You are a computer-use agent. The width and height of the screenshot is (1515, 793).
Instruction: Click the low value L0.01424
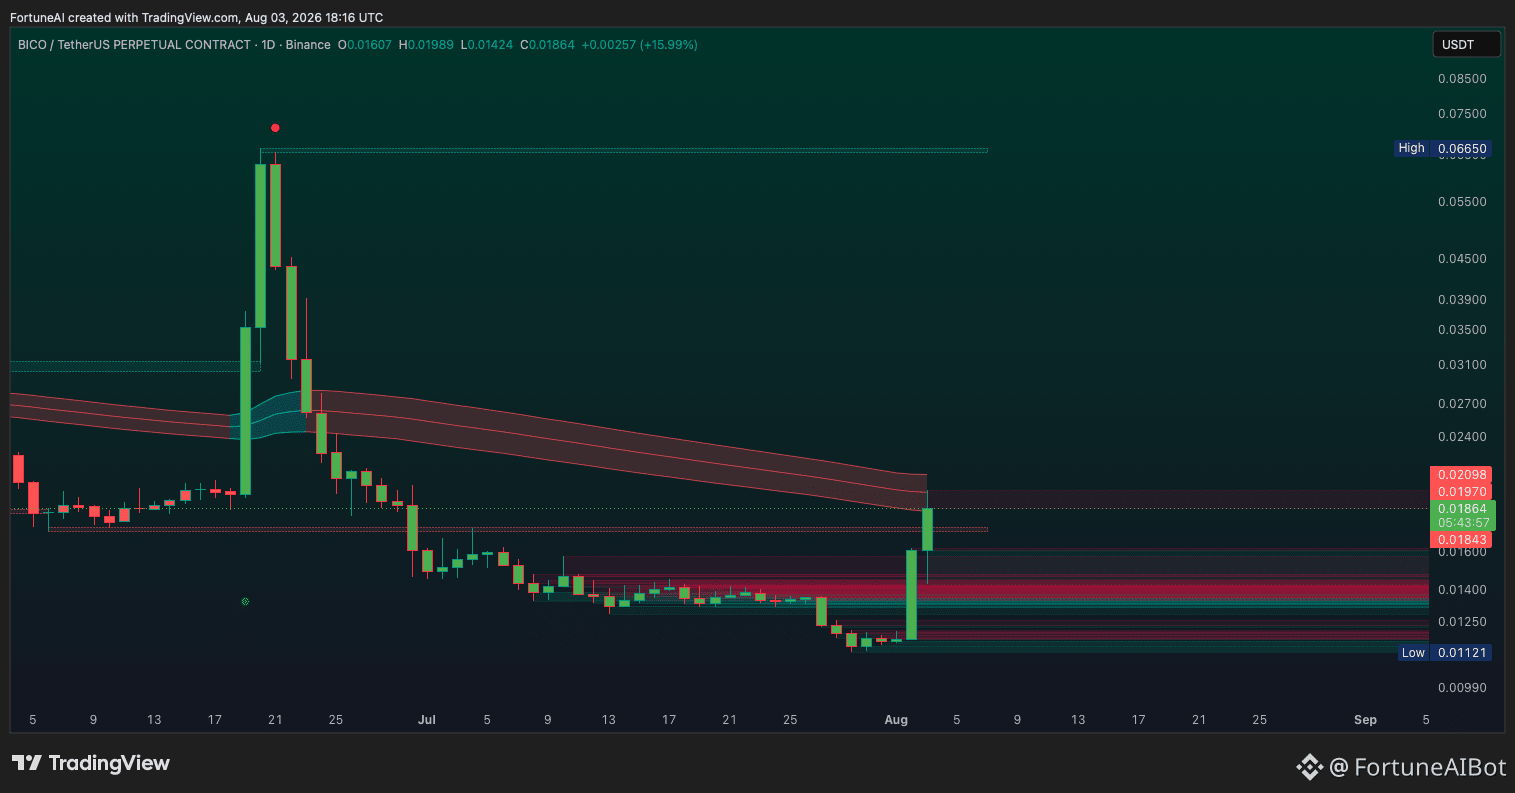click(486, 45)
